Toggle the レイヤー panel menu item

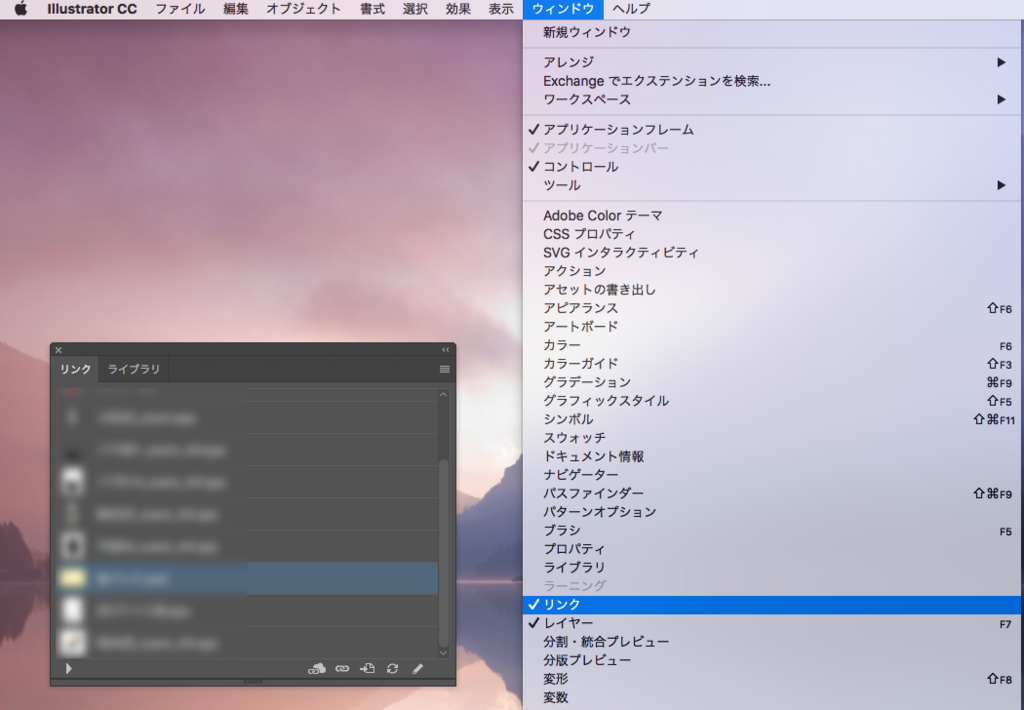click(773, 623)
